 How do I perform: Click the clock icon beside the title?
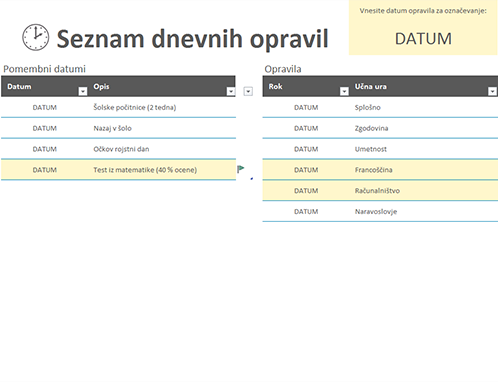pos(36,37)
